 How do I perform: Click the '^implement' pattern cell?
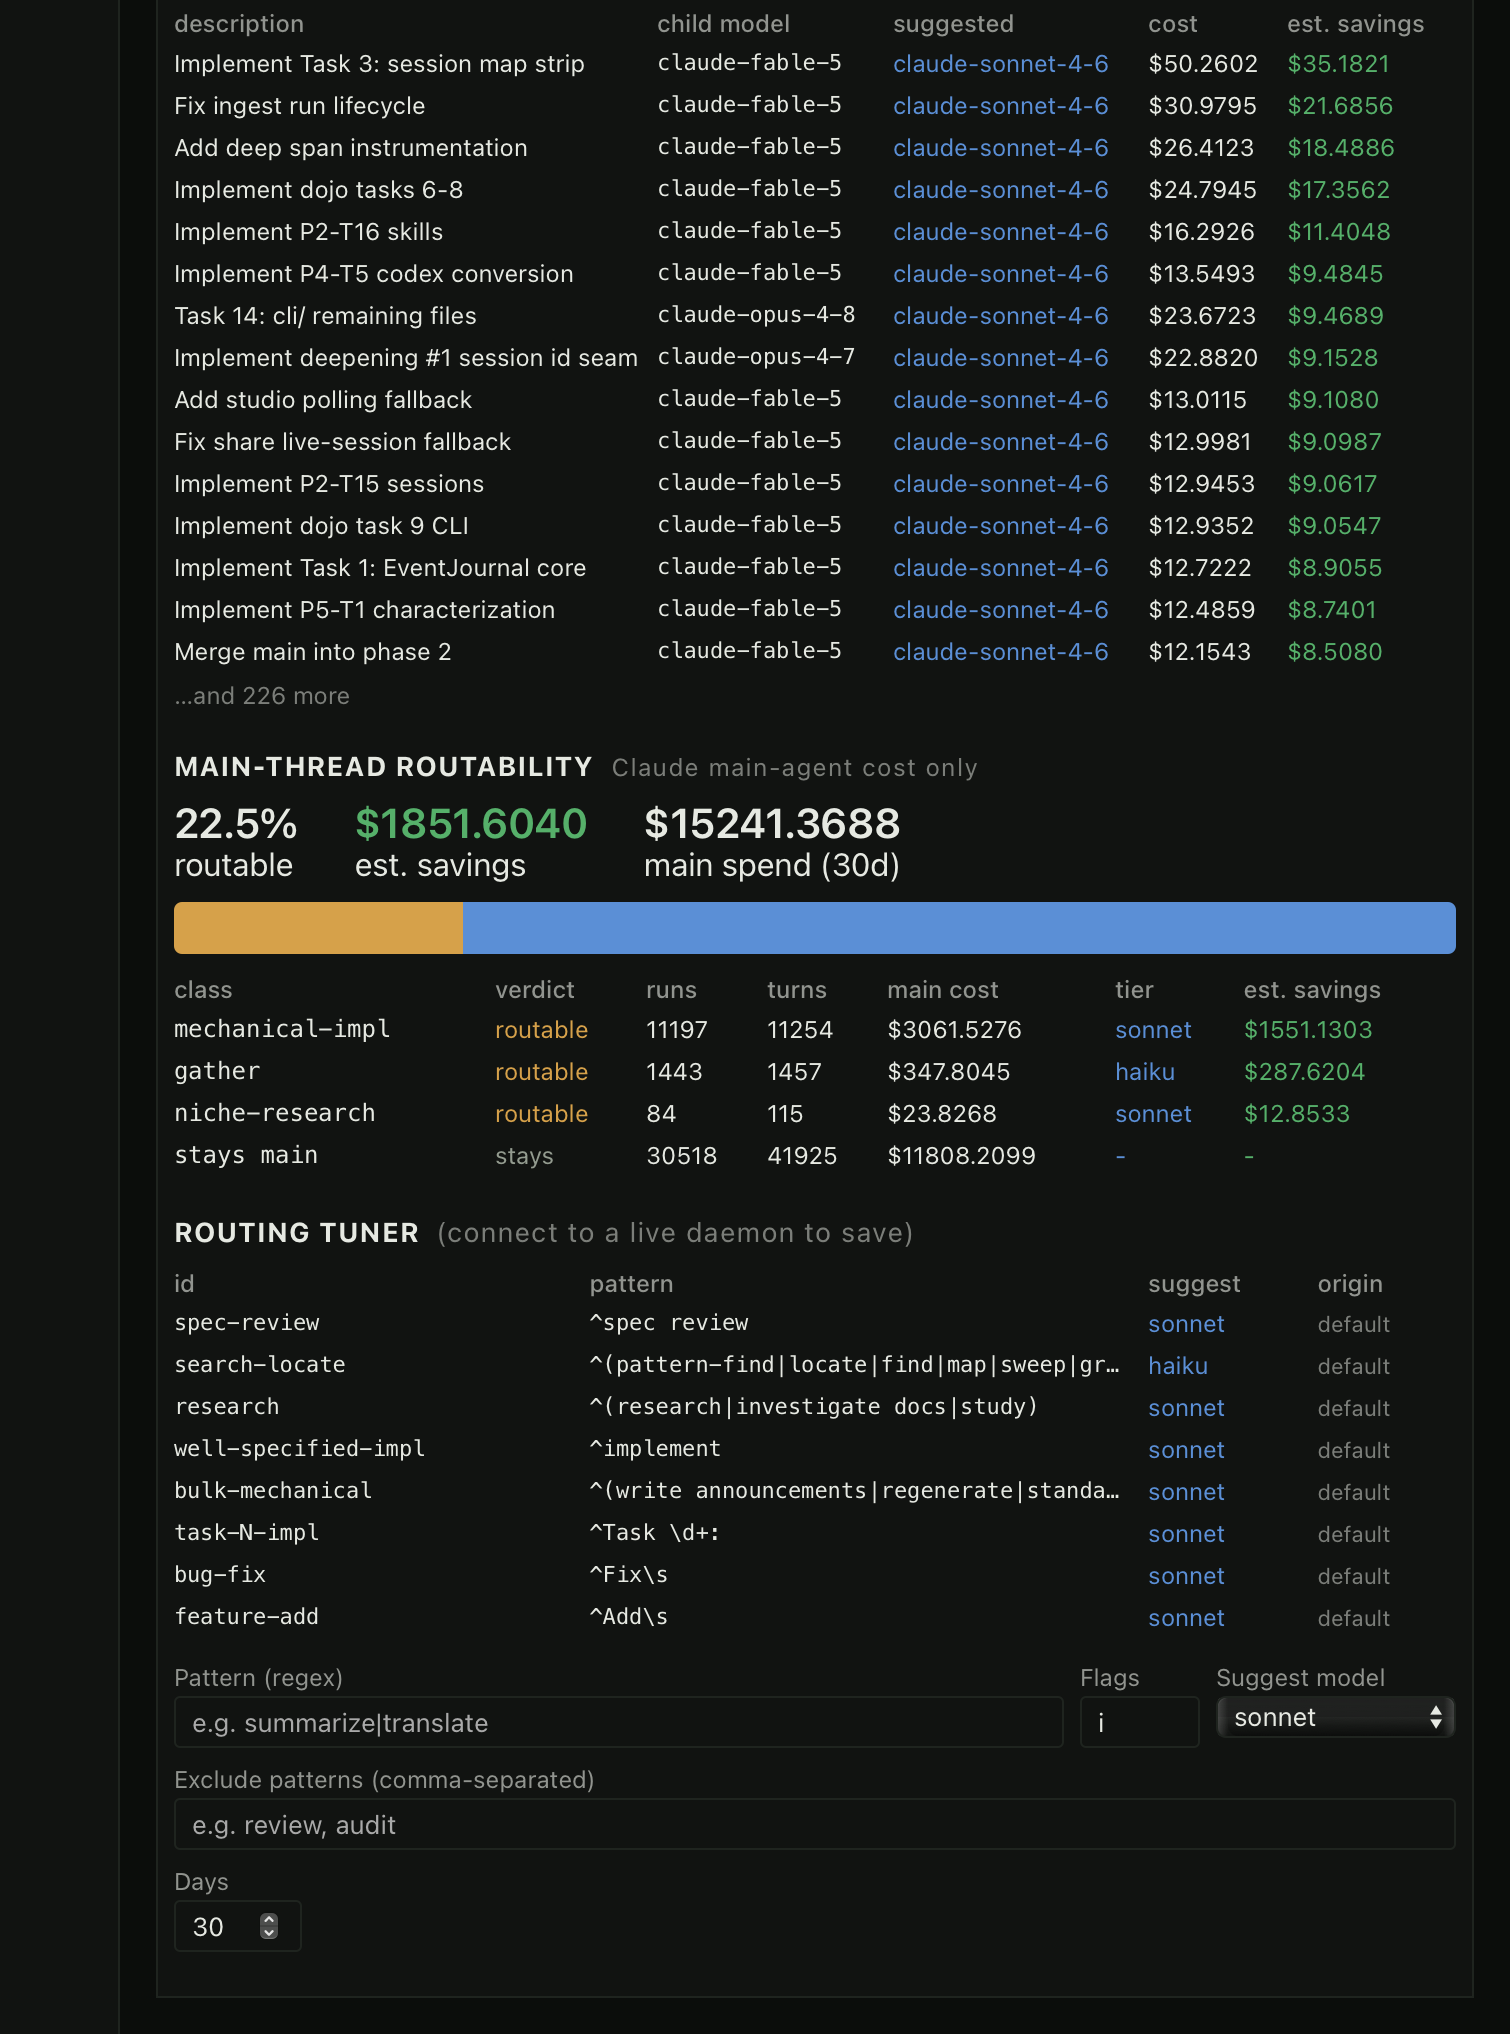click(655, 1449)
